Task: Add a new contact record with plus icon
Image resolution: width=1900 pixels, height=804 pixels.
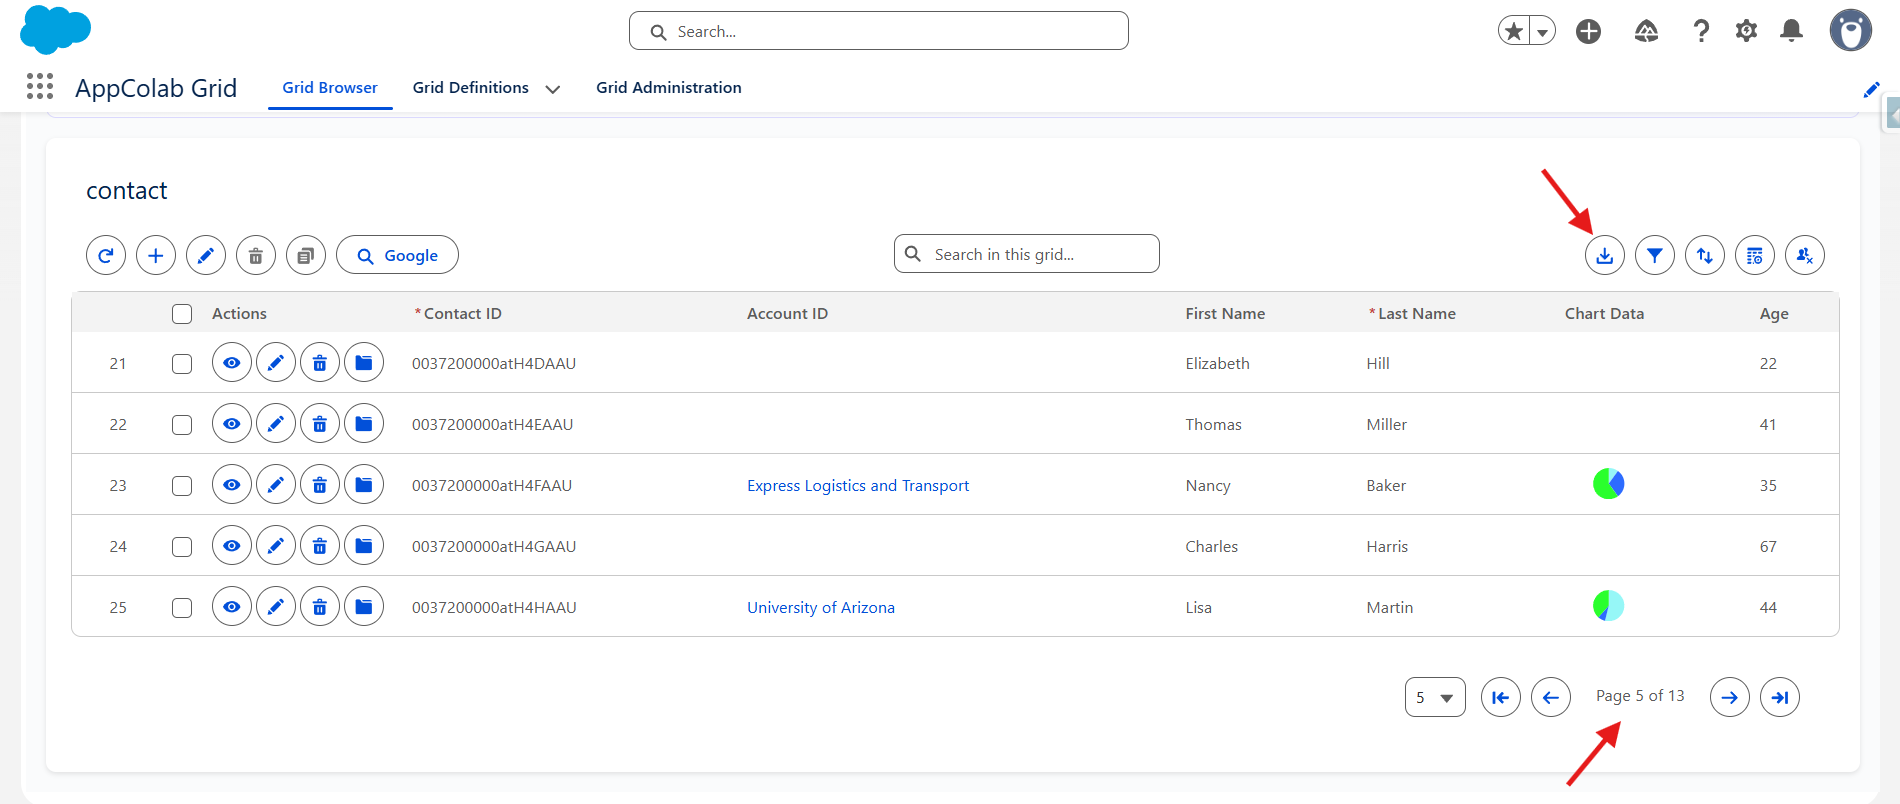Action: click(156, 255)
